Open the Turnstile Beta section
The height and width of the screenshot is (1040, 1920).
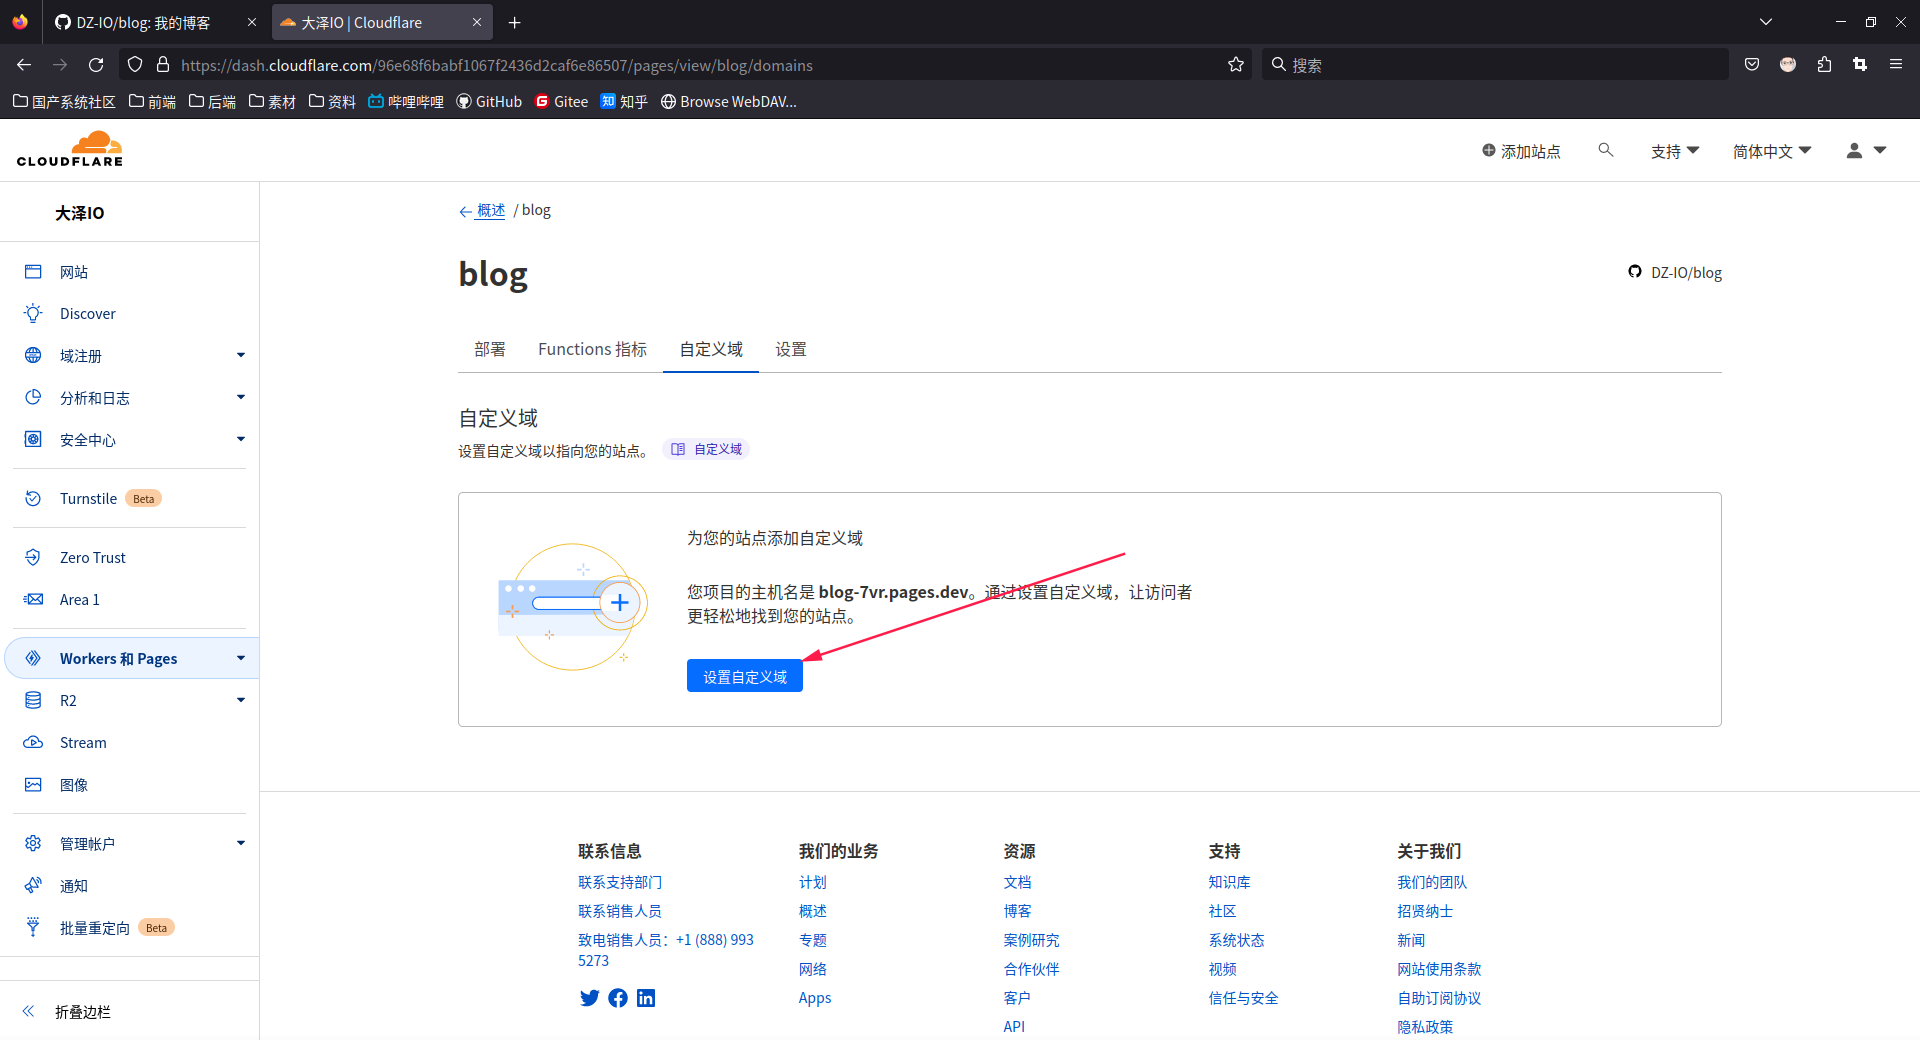tap(89, 498)
